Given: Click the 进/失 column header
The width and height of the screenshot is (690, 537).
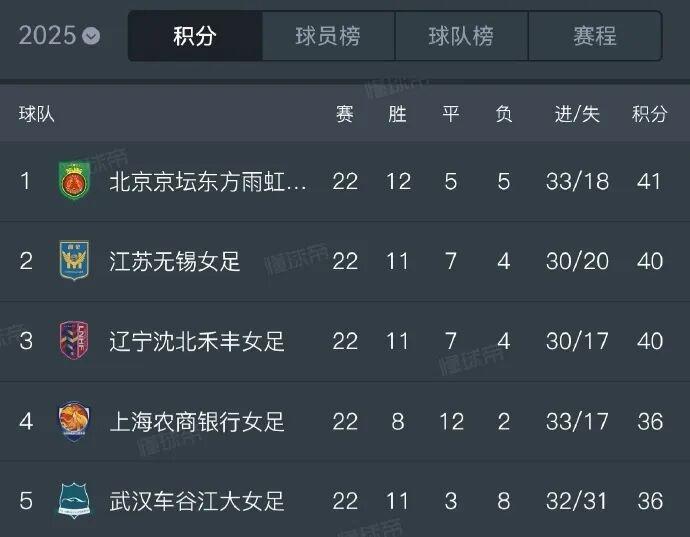Looking at the screenshot, I should pyautogui.click(x=577, y=114).
